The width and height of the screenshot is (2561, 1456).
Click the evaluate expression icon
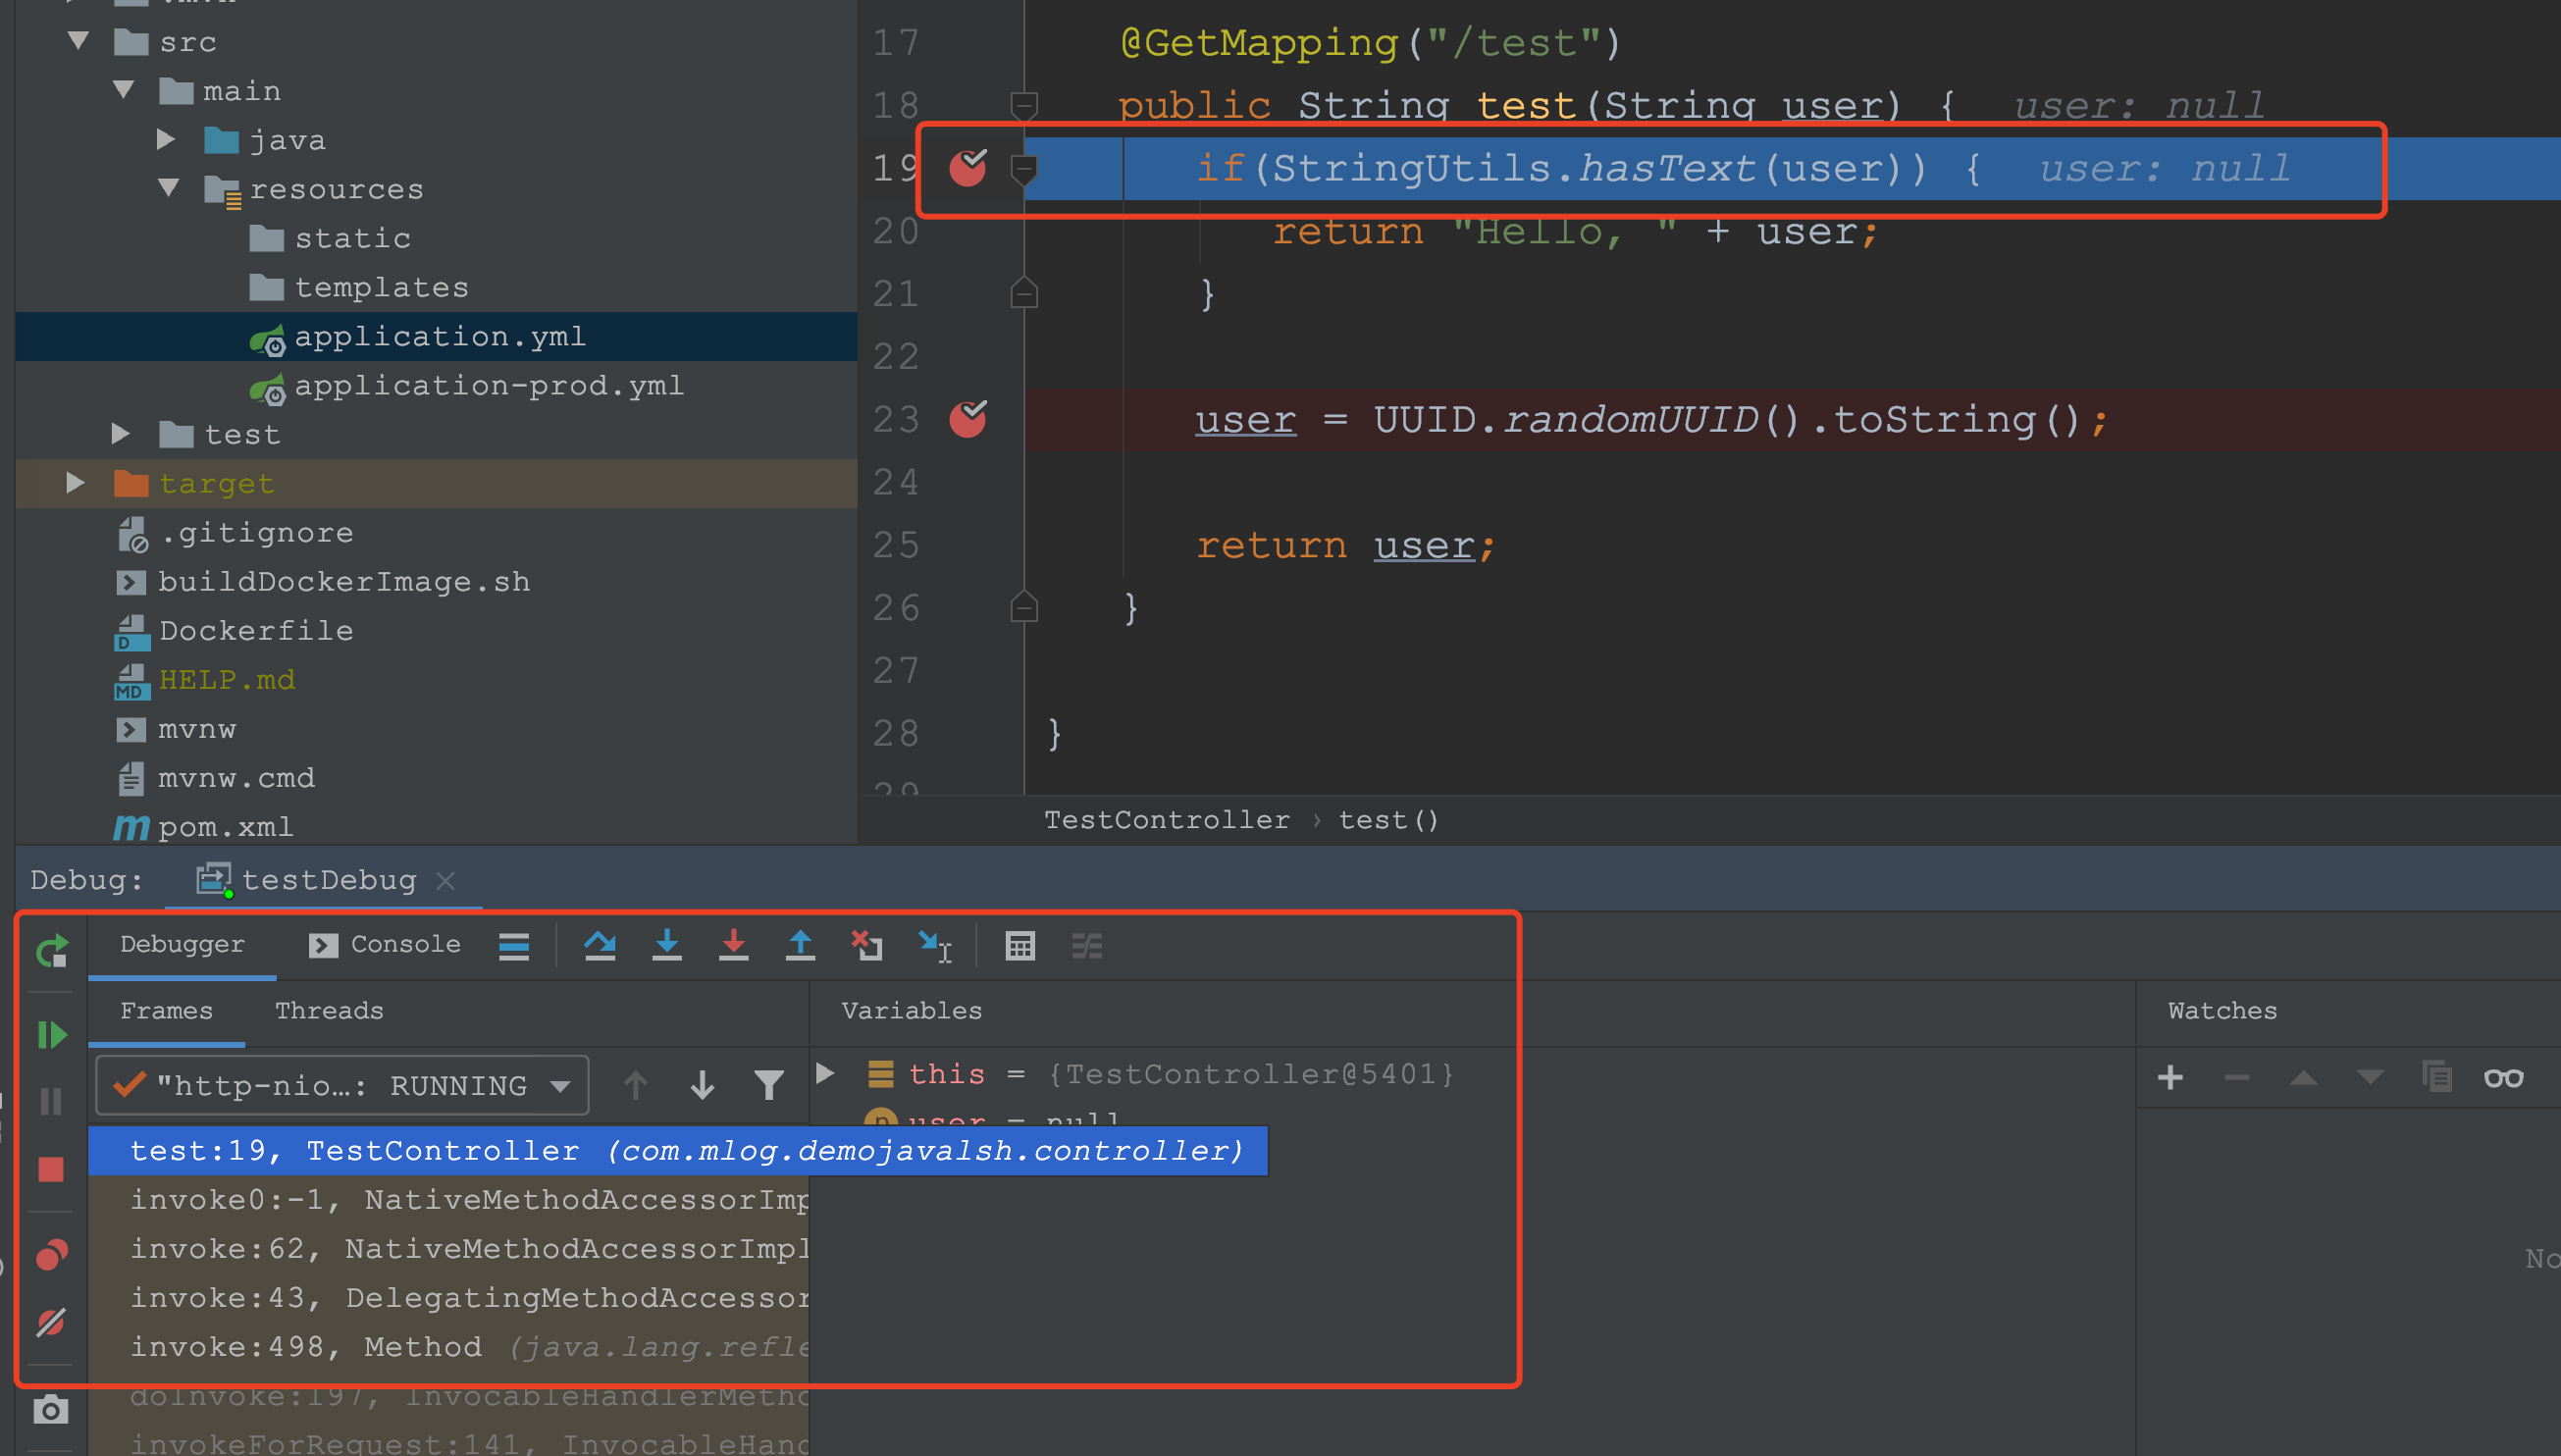click(1020, 946)
